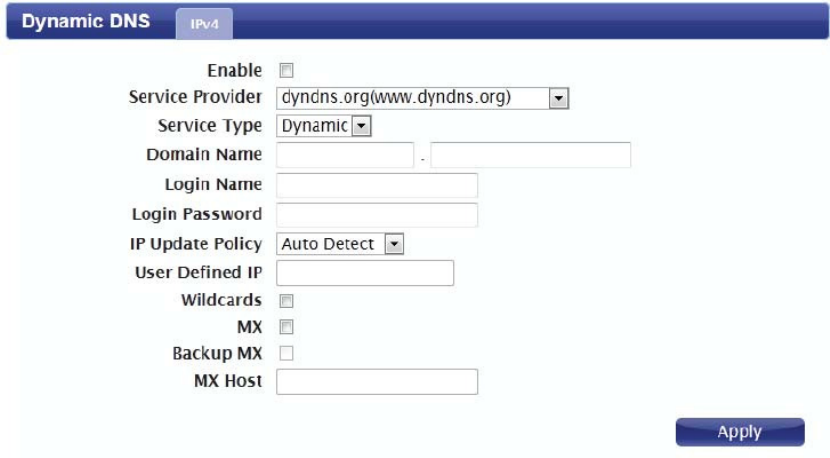Image resolution: width=830 pixels, height=458 pixels.
Task: Focus the MX Host text box
Action: click(376, 382)
